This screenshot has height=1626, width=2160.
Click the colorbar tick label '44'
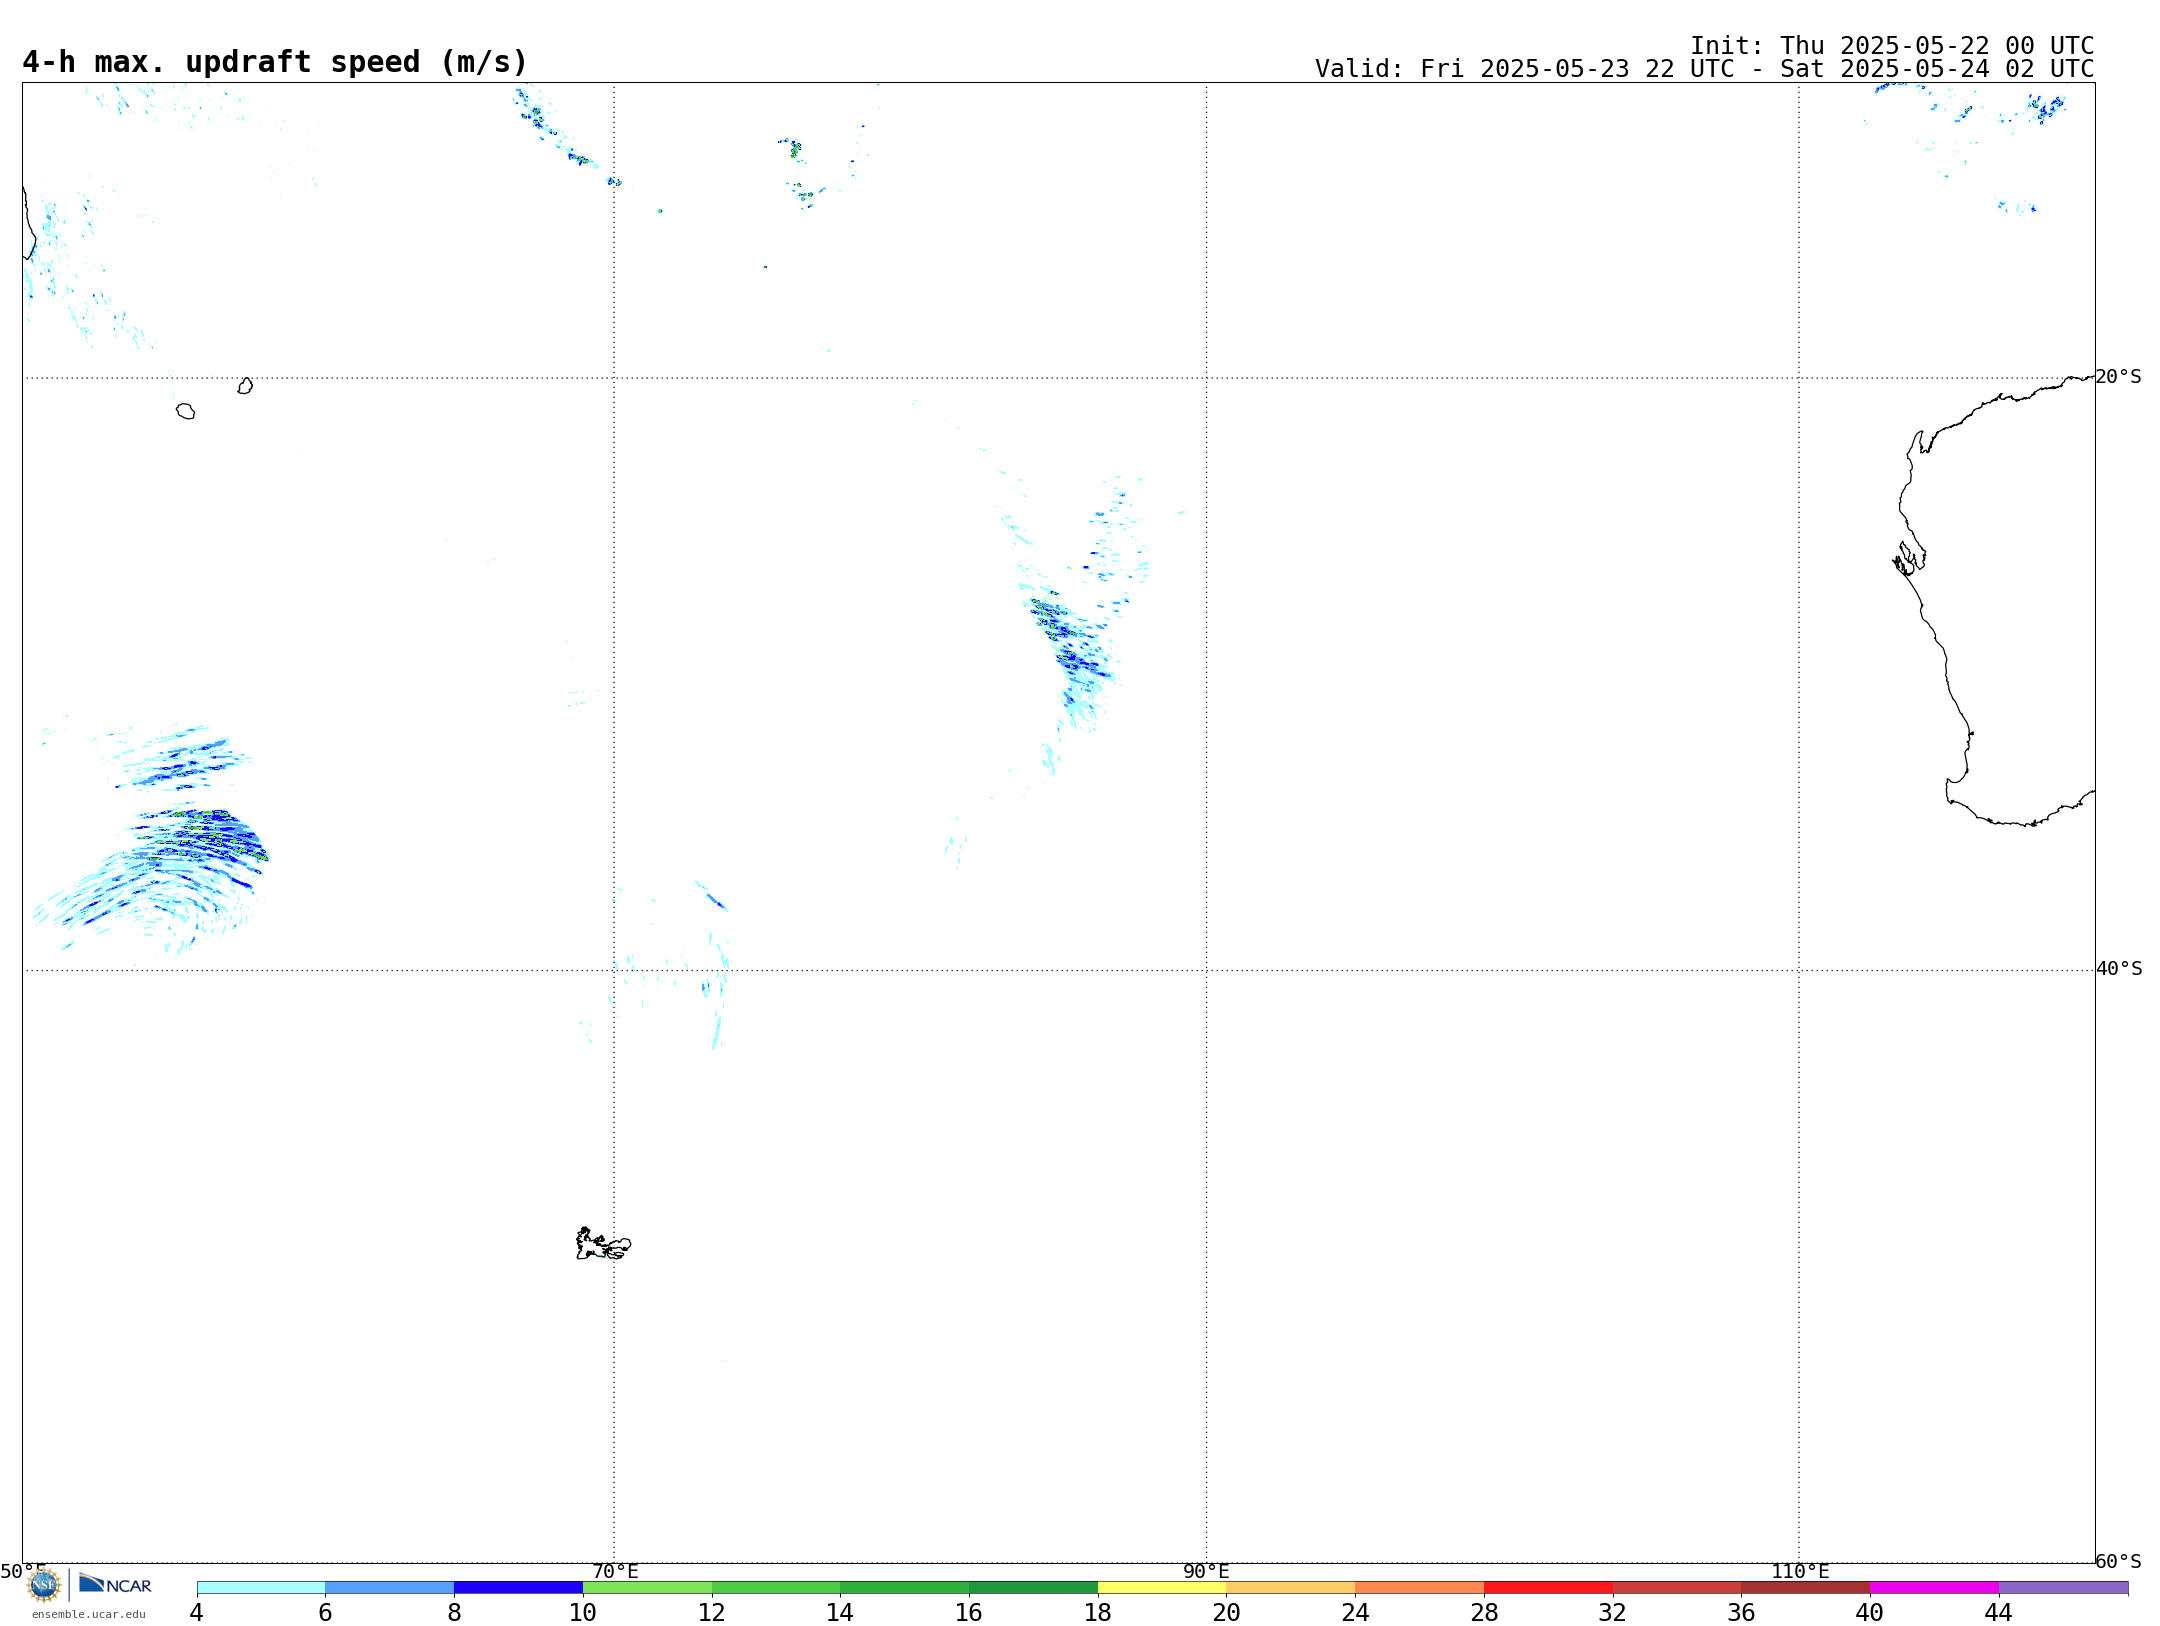pyautogui.click(x=1999, y=1612)
